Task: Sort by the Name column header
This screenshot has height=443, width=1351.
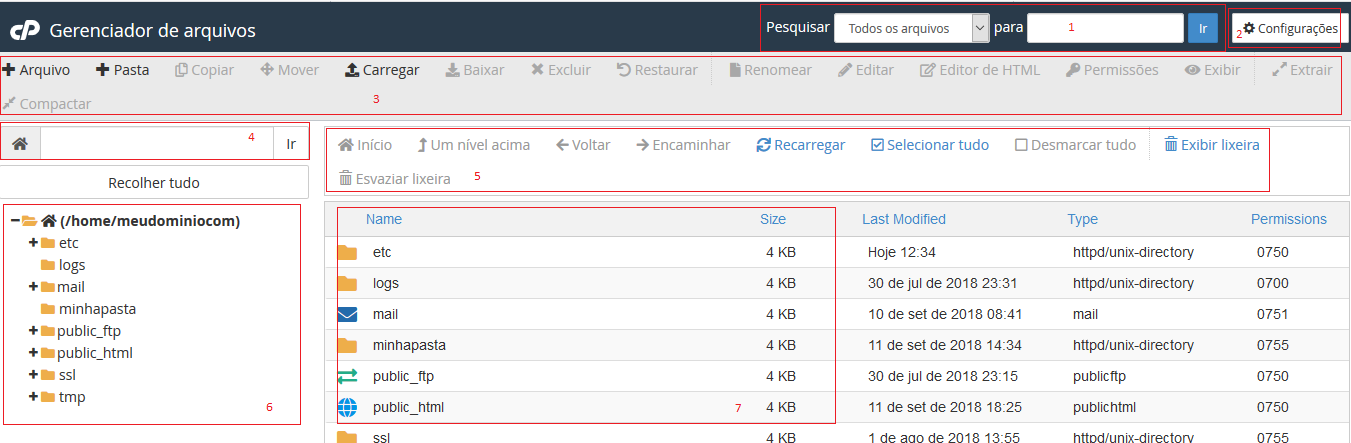Action: [383, 219]
